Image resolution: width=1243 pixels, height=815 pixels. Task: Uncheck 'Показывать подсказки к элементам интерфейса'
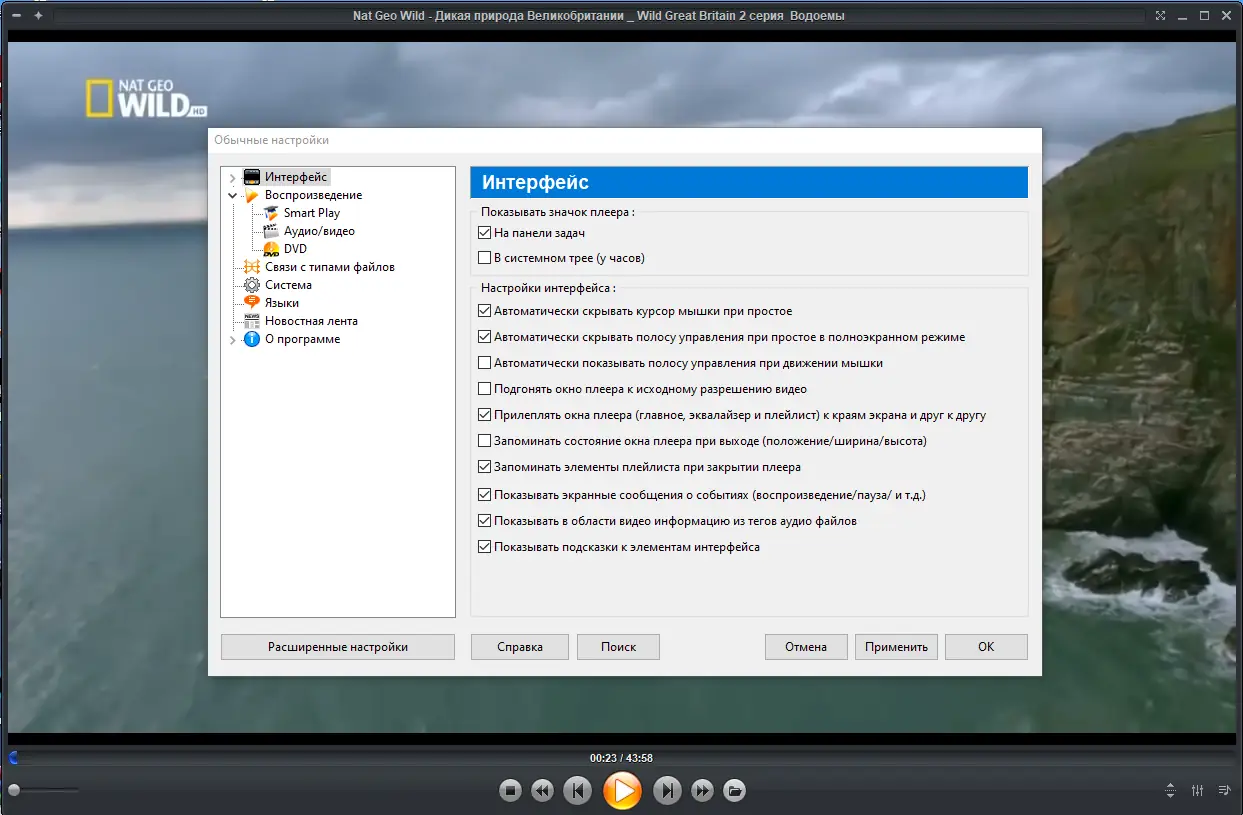click(x=484, y=547)
